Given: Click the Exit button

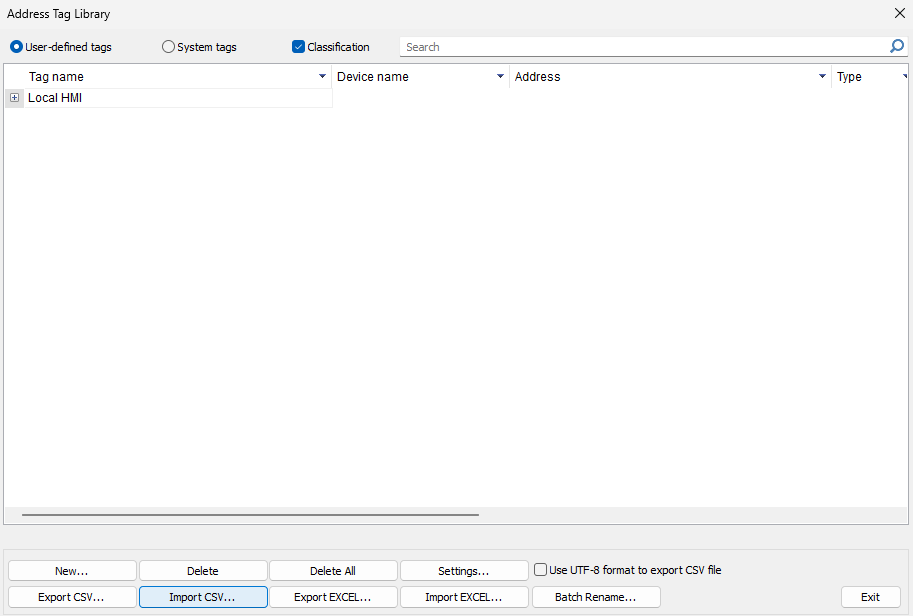Looking at the screenshot, I should tap(870, 597).
